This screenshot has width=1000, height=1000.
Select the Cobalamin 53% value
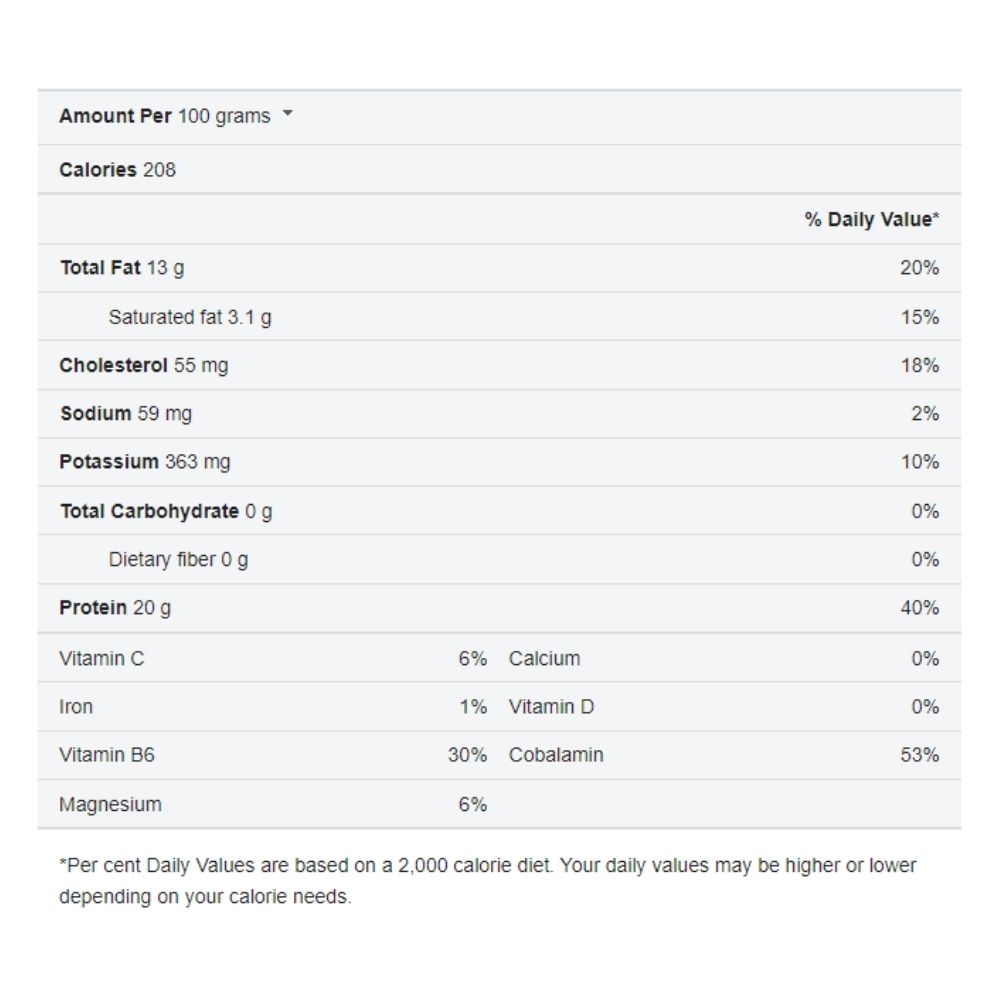click(x=919, y=755)
